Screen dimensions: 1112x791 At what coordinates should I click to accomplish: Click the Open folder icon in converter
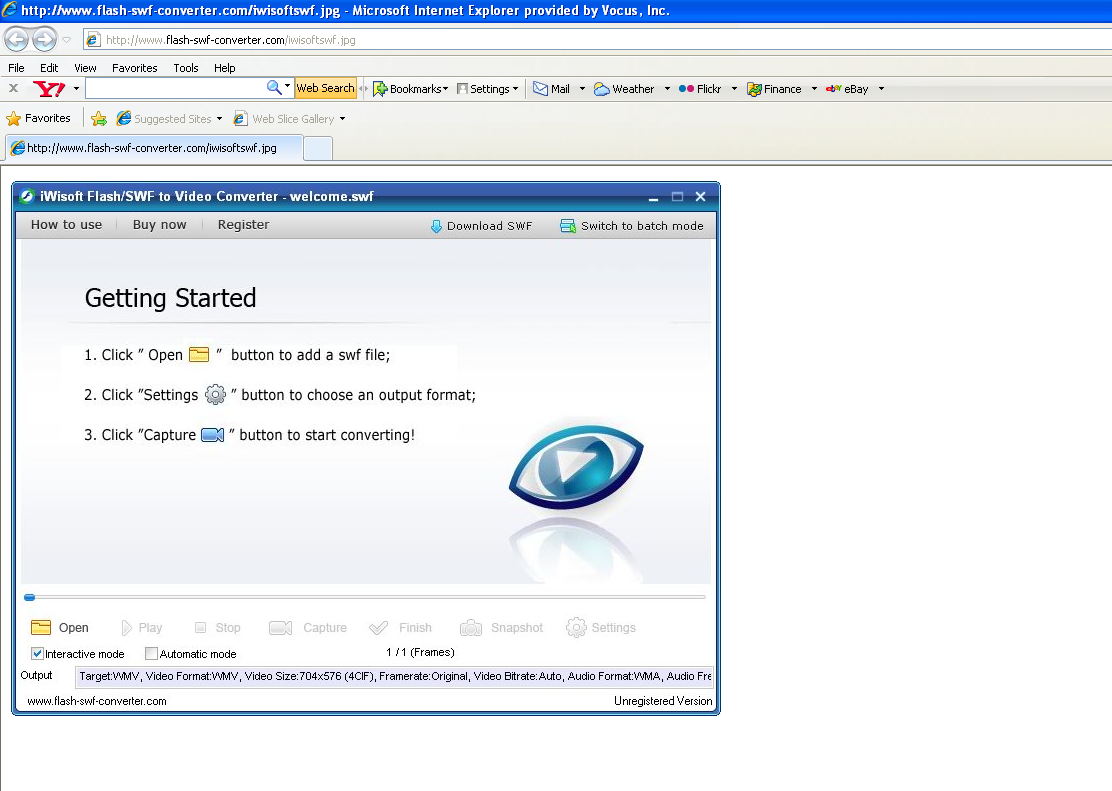pyautogui.click(x=41, y=627)
